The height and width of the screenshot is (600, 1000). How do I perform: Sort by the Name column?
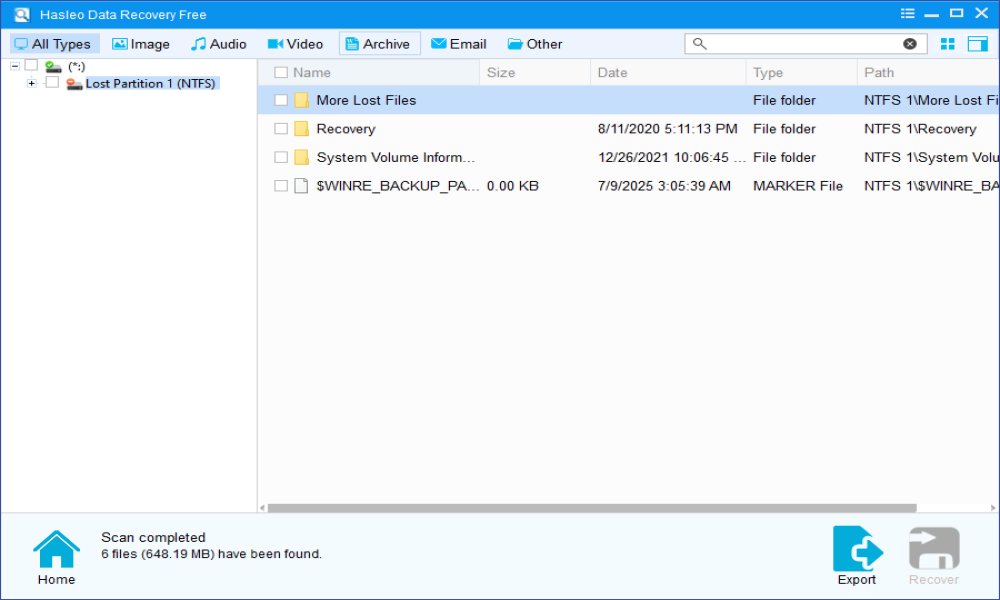point(312,73)
